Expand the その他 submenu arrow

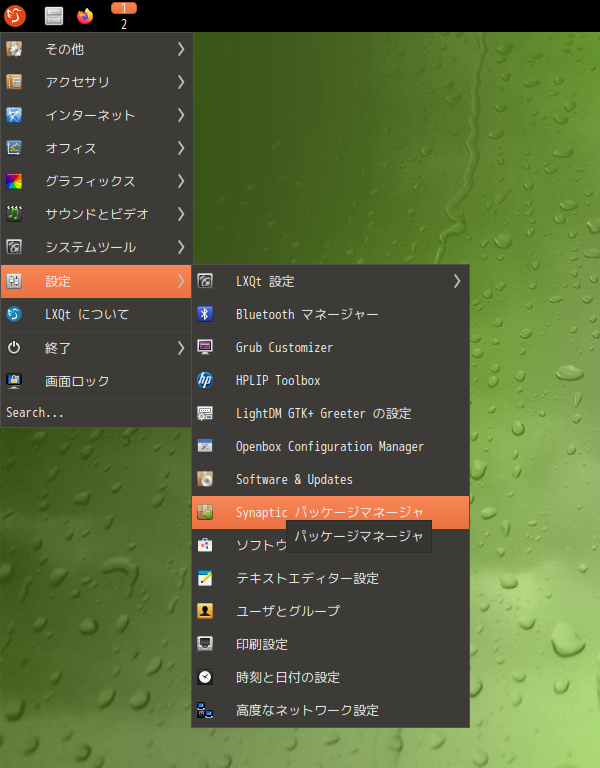click(181, 49)
